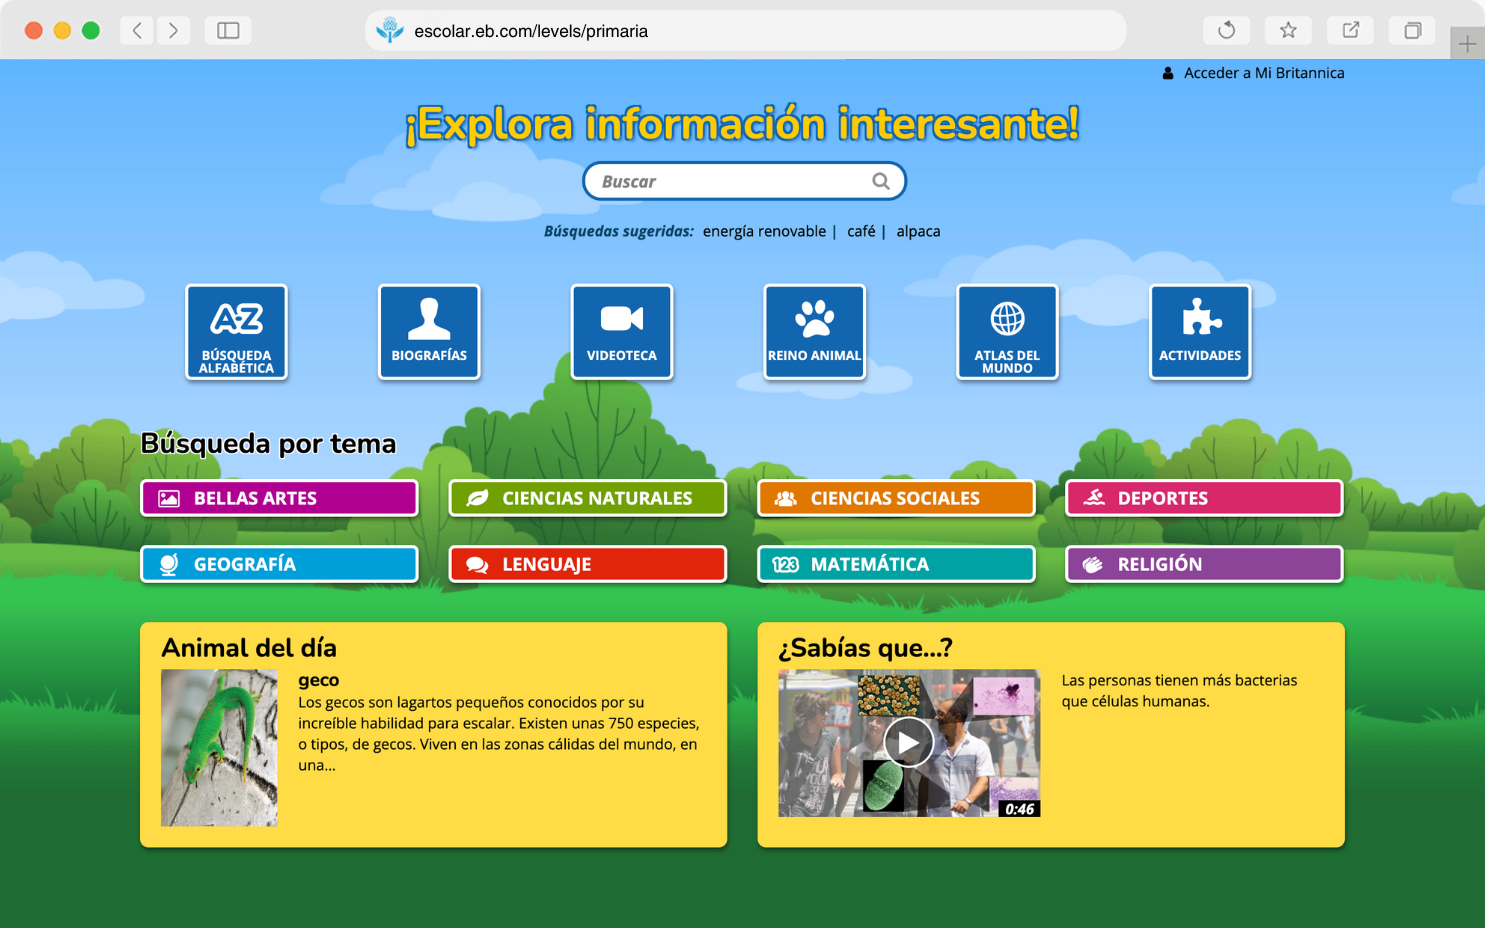
Task: Open the Videoteca camera icon
Action: tap(622, 332)
